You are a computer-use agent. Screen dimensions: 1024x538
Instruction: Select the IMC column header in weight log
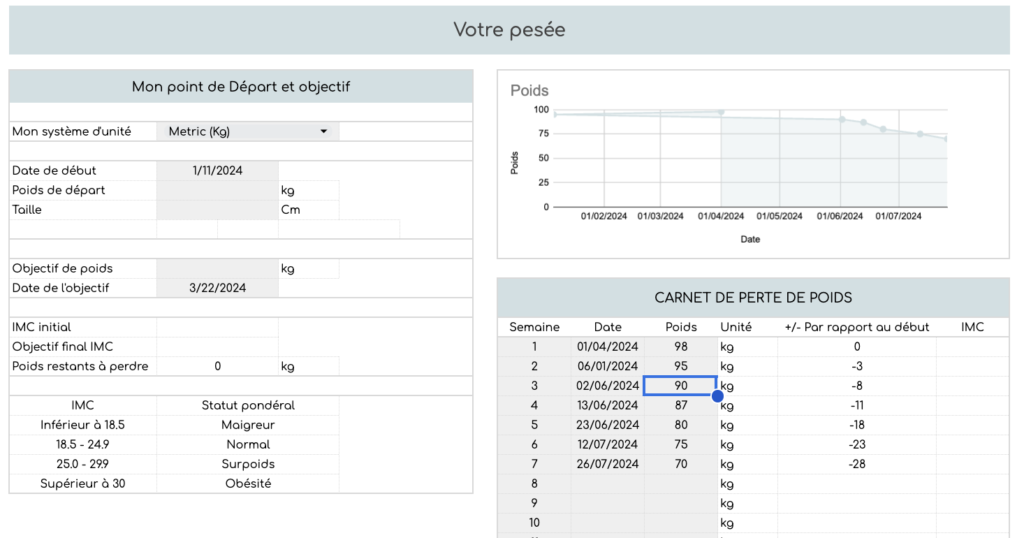click(x=971, y=327)
